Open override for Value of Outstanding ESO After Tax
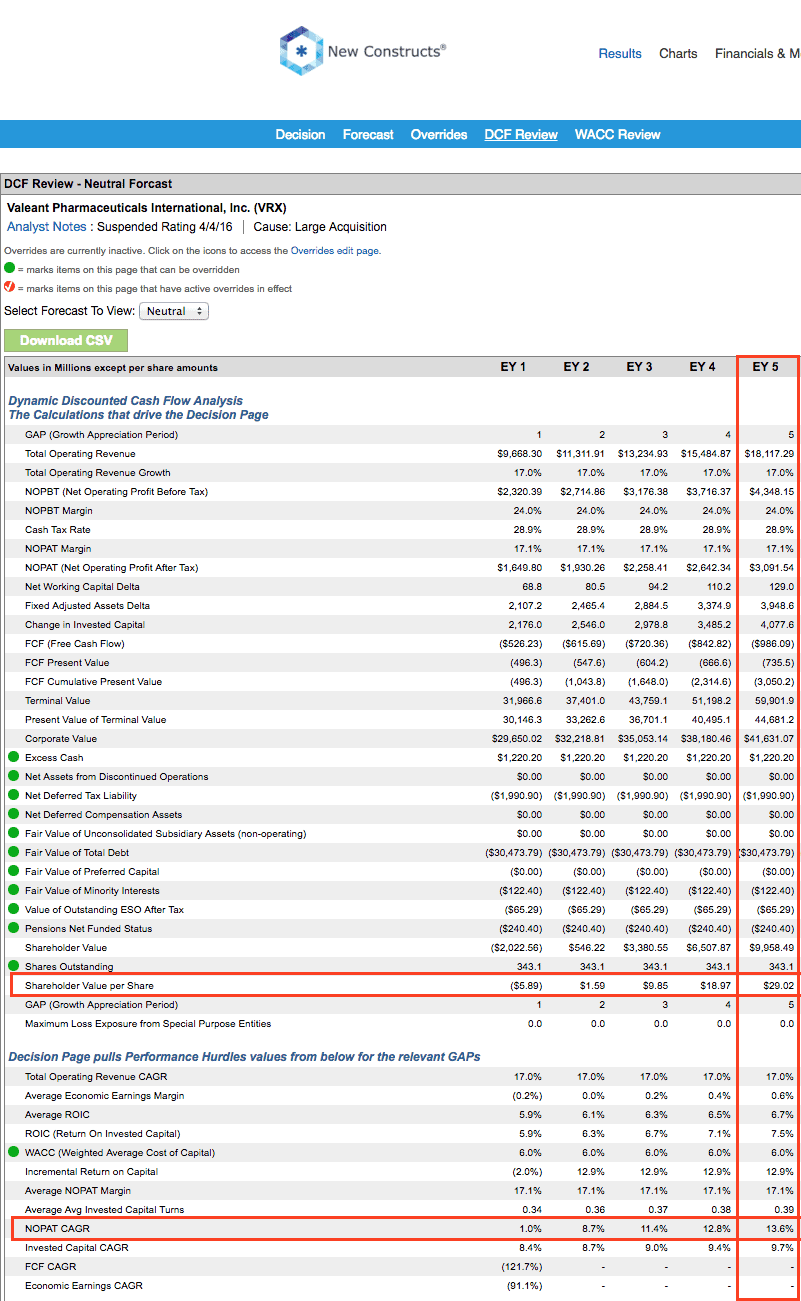The image size is (801, 1301). [x=13, y=909]
